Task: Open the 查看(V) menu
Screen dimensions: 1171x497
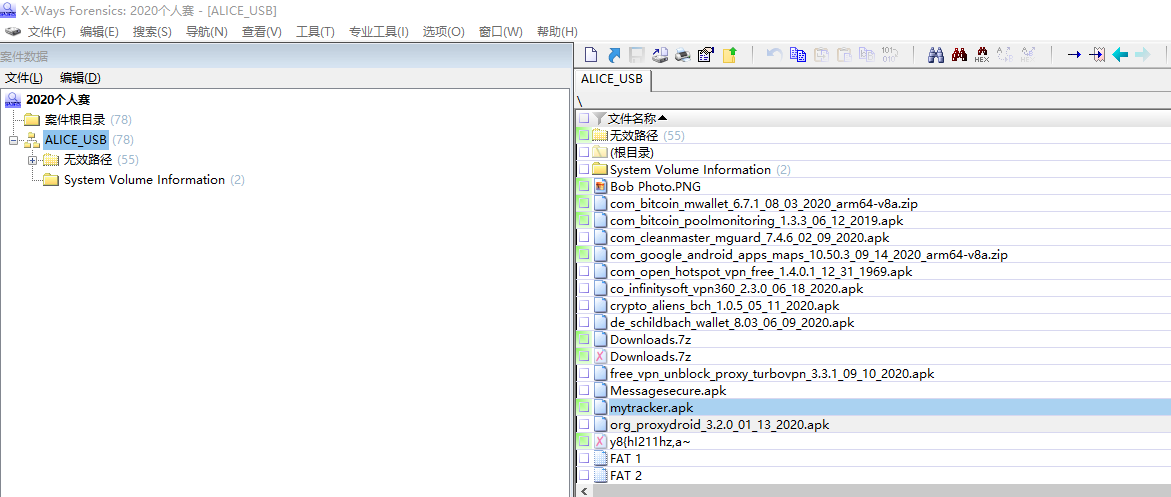Action: point(261,32)
